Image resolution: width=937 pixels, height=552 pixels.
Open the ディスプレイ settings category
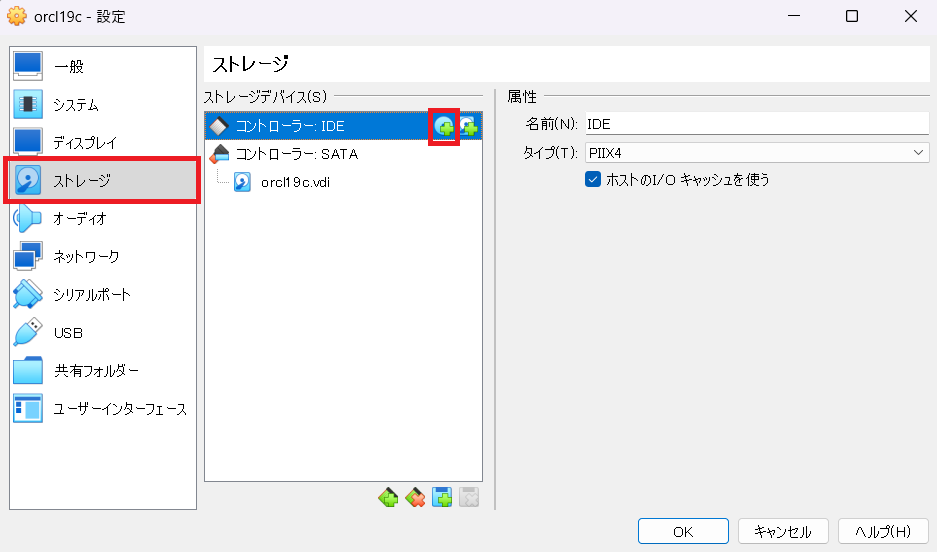[x=84, y=143]
